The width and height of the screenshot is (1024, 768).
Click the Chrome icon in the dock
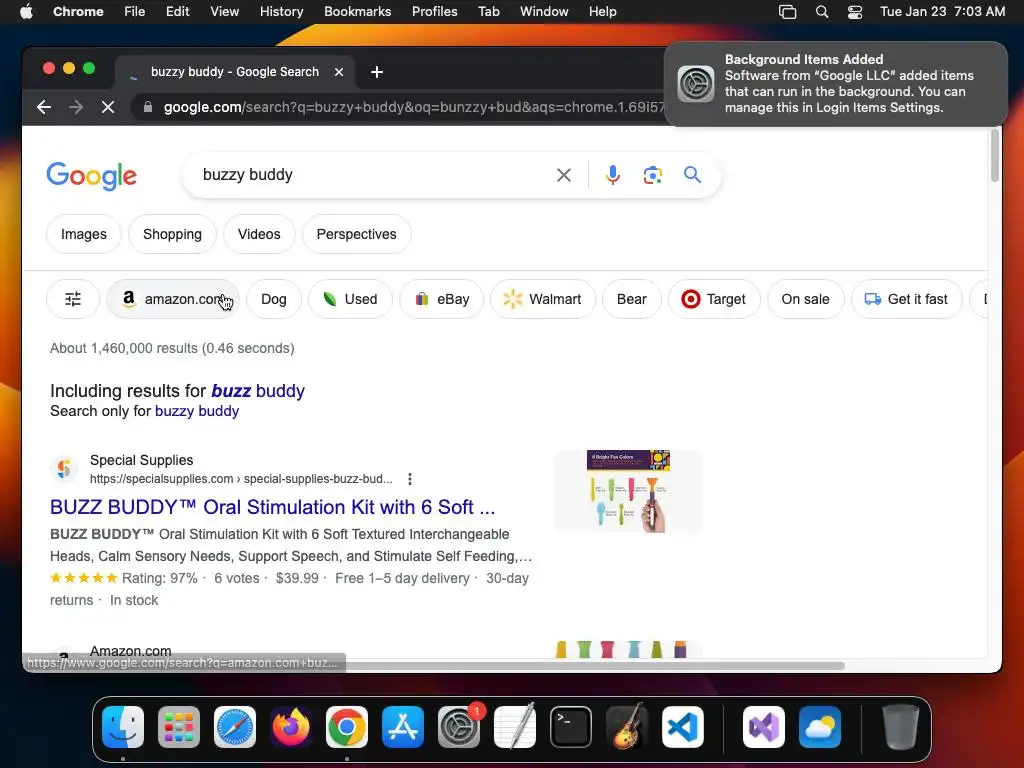coord(347,727)
